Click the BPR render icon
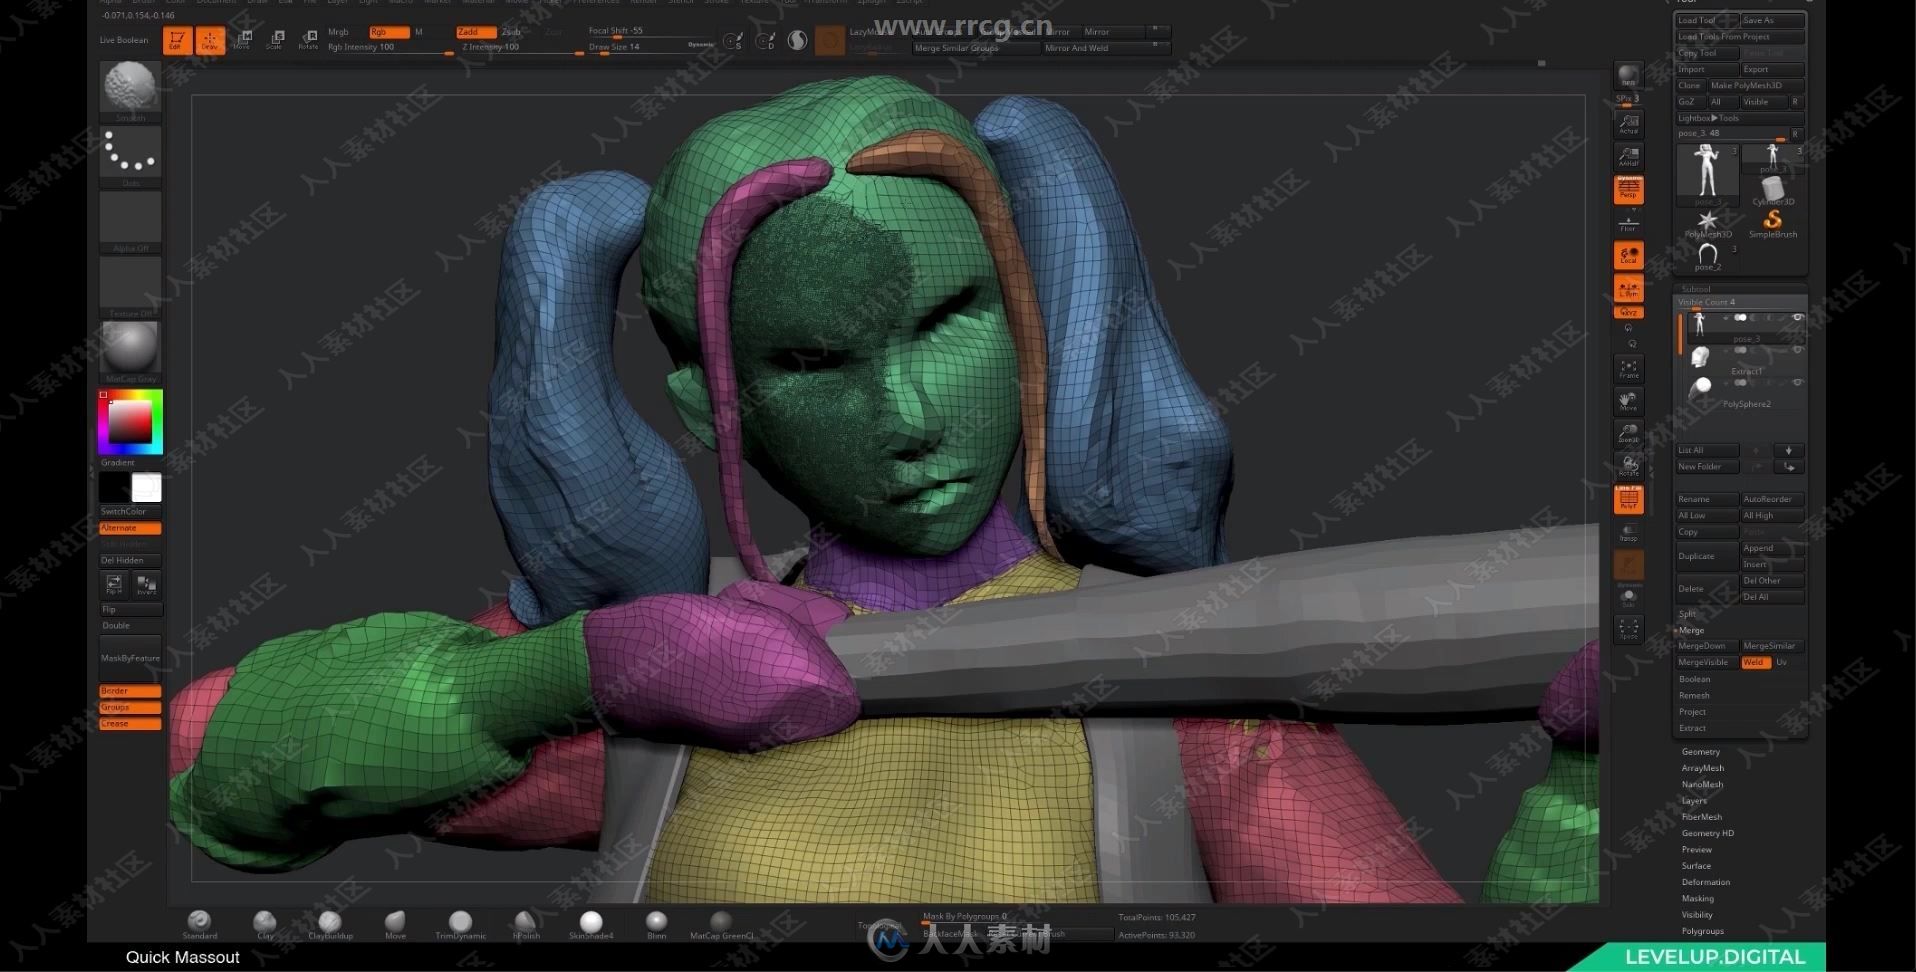This screenshot has width=1916, height=972. [x=1628, y=77]
